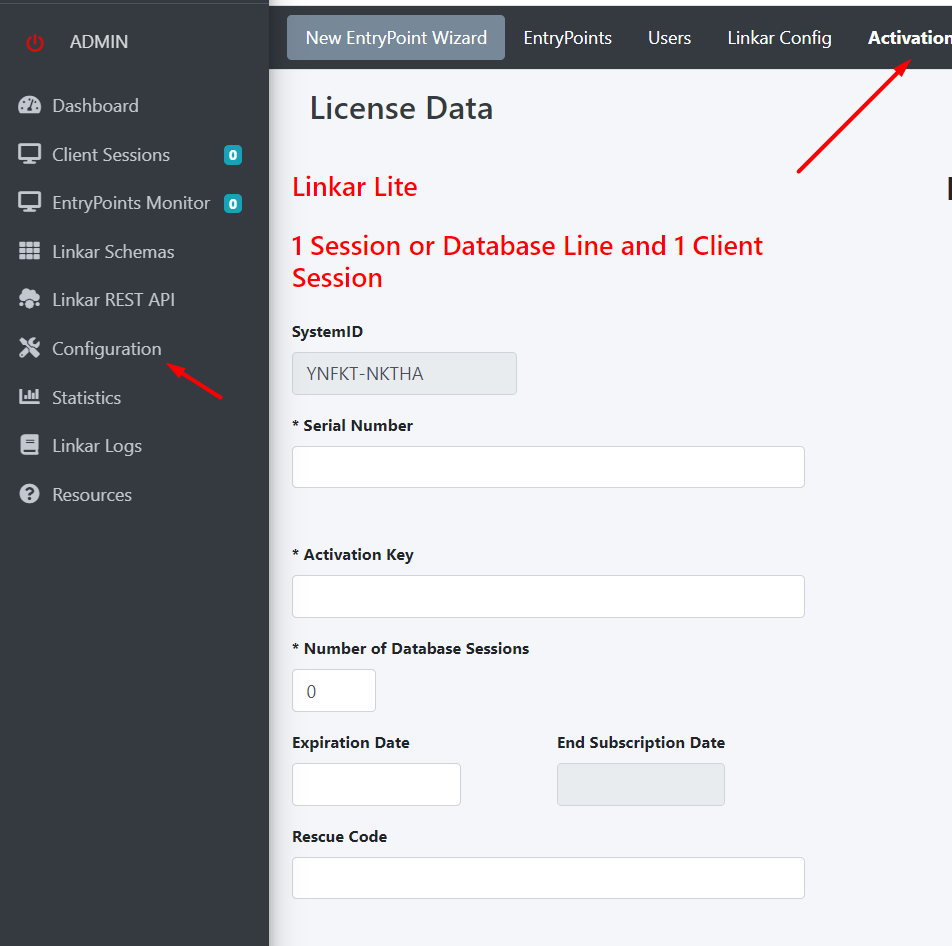This screenshot has height=946, width=952.
Task: Focus the Serial Number input
Action: tap(548, 467)
